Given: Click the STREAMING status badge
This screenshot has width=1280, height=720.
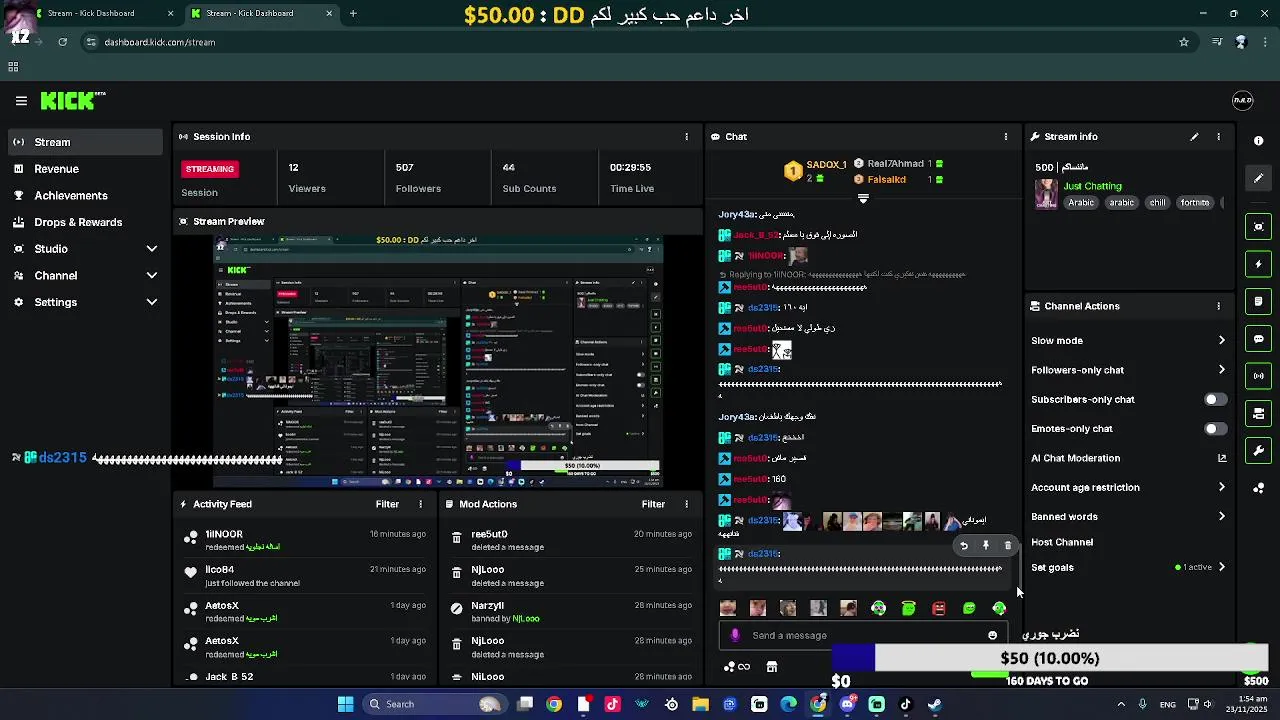Looking at the screenshot, I should (x=210, y=169).
